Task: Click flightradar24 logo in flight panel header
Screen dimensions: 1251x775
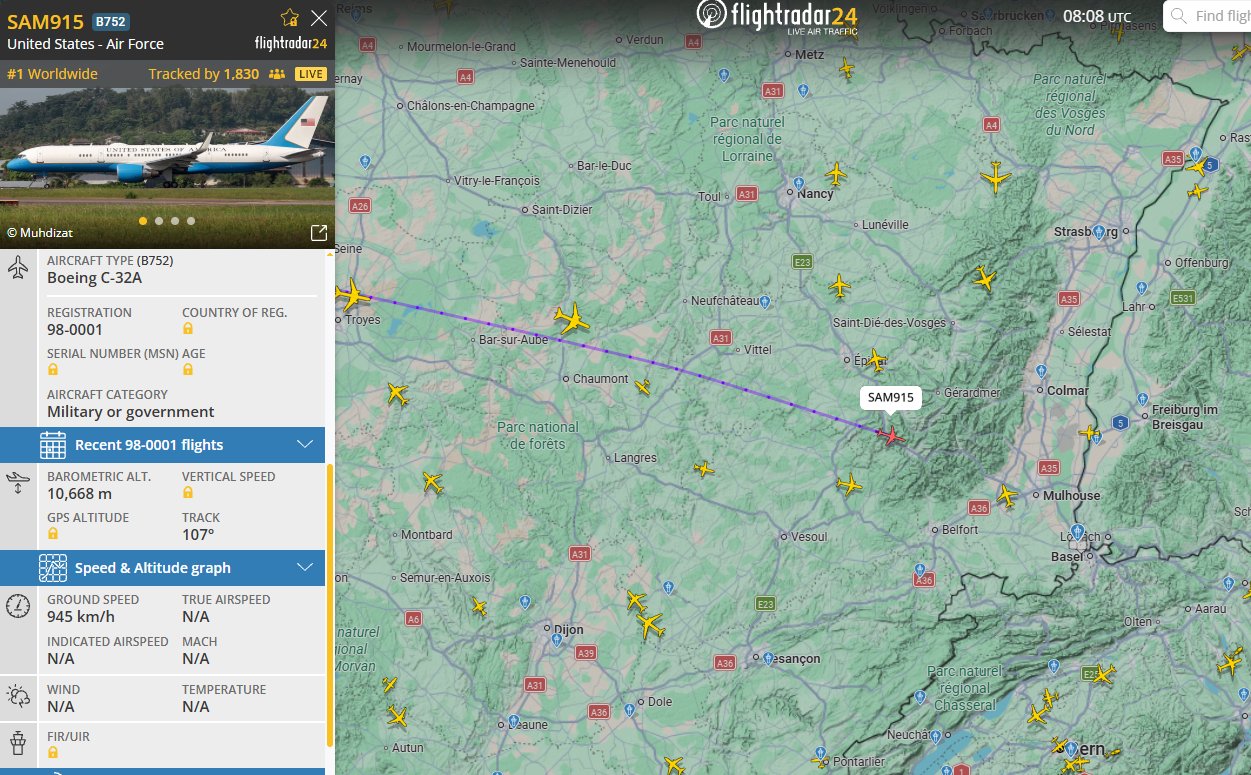Action: click(x=291, y=43)
